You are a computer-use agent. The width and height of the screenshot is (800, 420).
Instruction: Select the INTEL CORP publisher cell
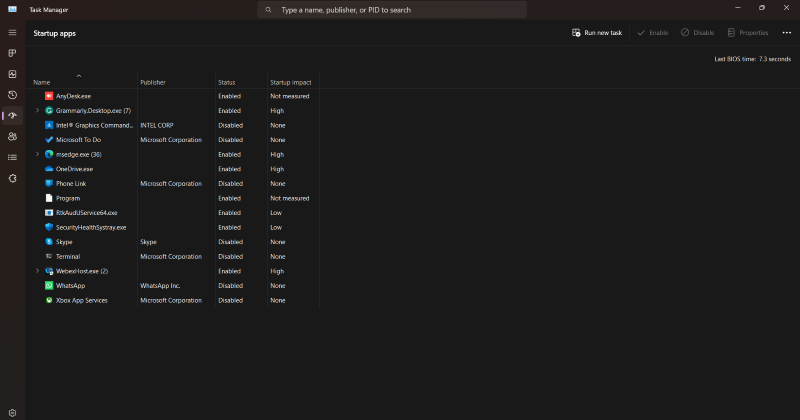157,125
